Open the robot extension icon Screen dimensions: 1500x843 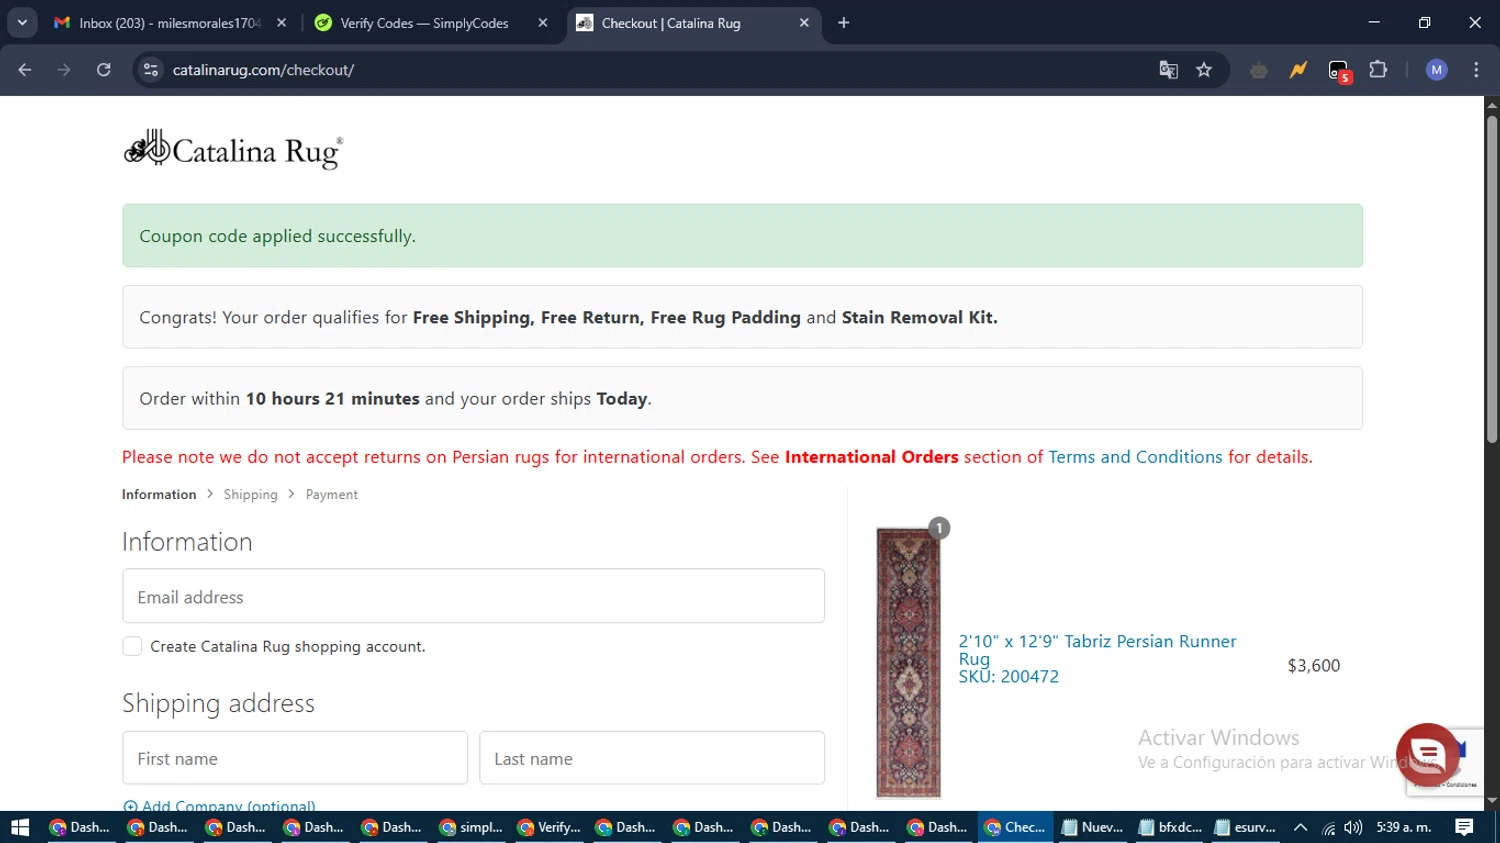pyautogui.click(x=1259, y=70)
